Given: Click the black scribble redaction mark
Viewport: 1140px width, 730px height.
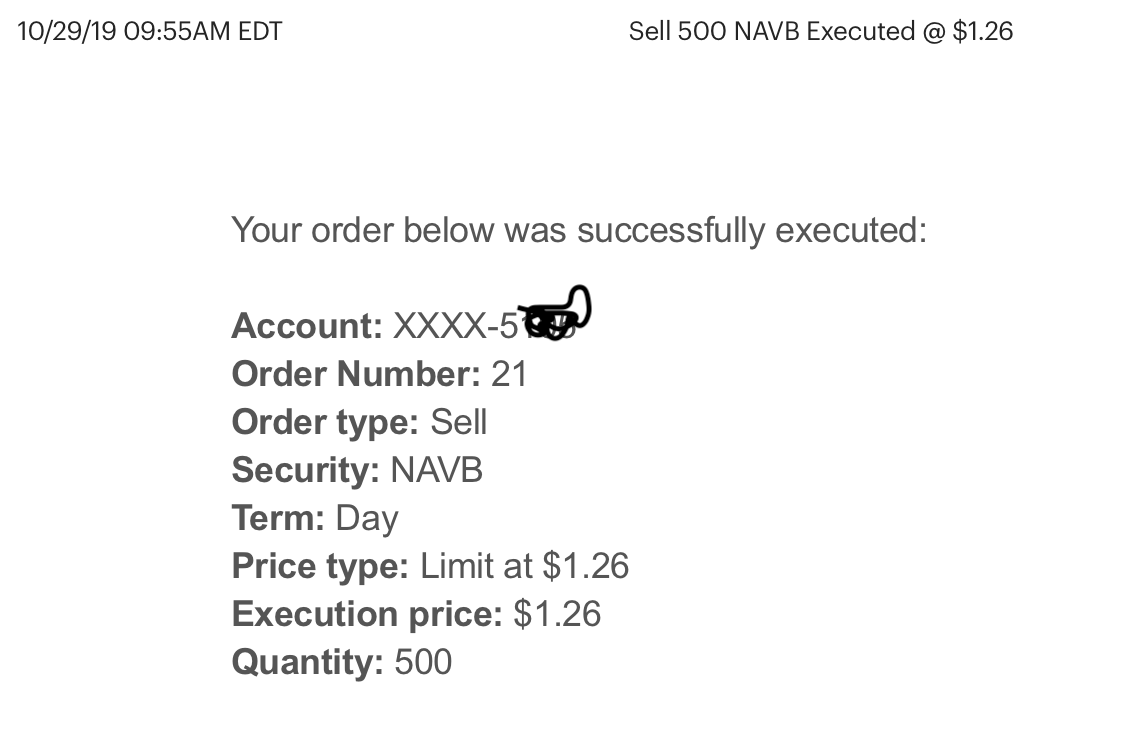Looking at the screenshot, I should pos(557,316).
